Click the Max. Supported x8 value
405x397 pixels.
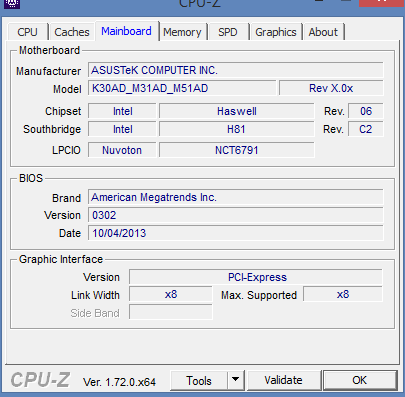[343, 295]
